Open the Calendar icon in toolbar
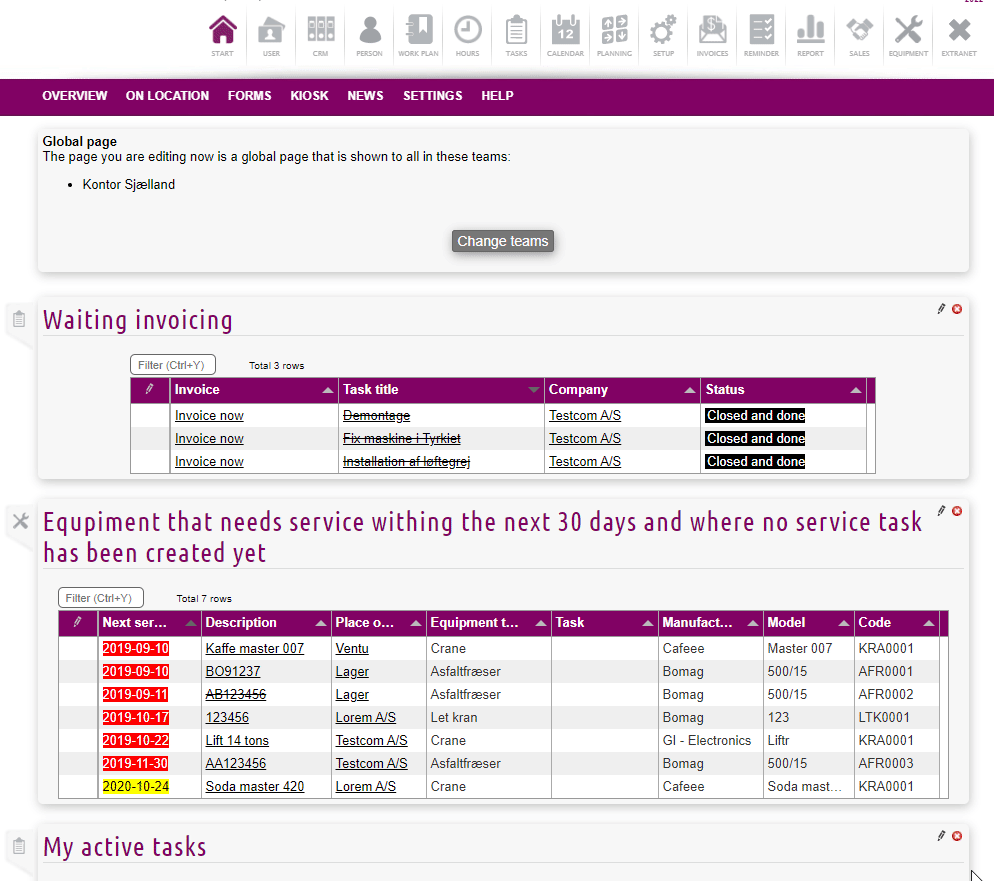 click(x=565, y=35)
